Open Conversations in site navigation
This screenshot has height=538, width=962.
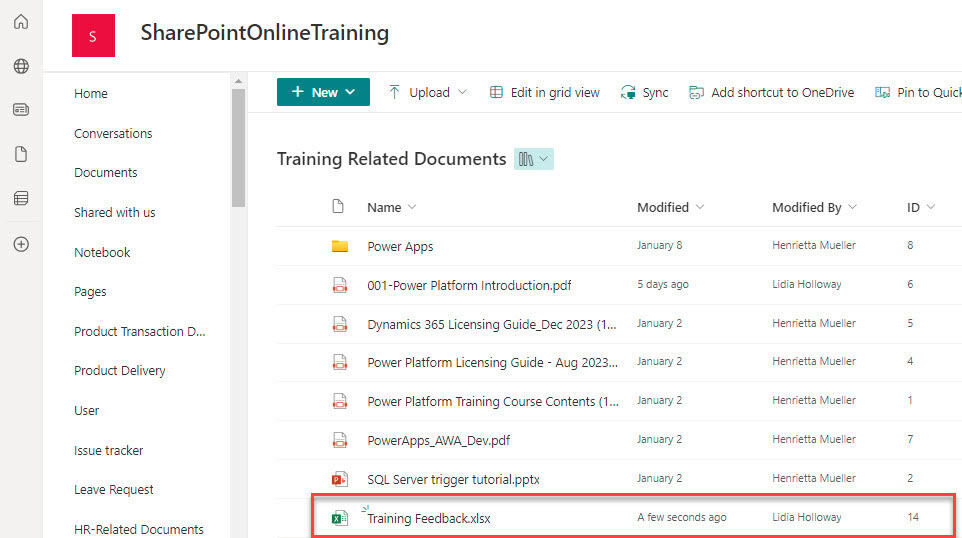113,133
